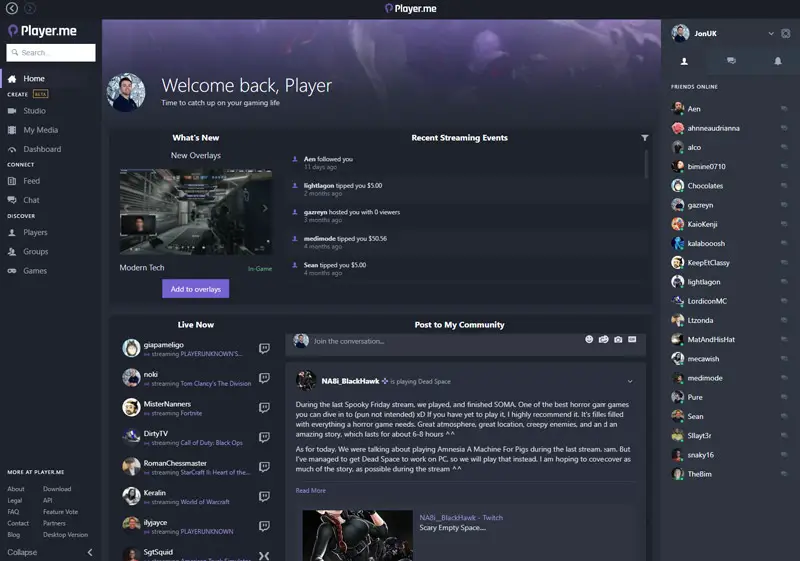Message friend alco
The image size is (800, 561).
point(784,147)
